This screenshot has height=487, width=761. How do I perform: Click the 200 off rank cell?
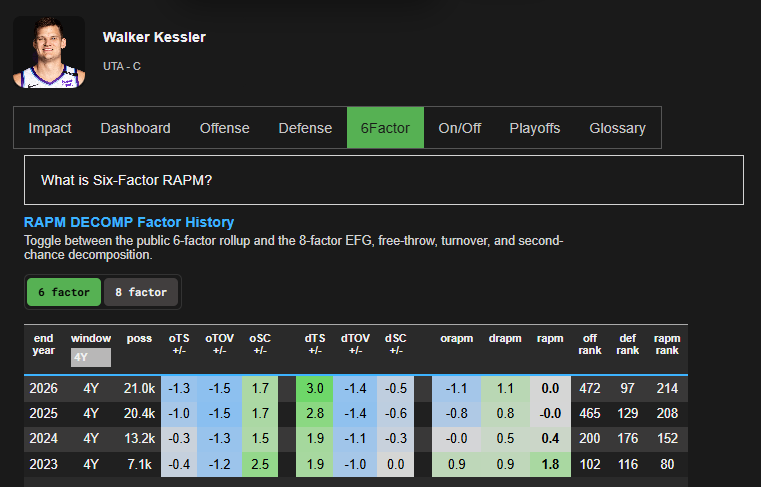590,439
